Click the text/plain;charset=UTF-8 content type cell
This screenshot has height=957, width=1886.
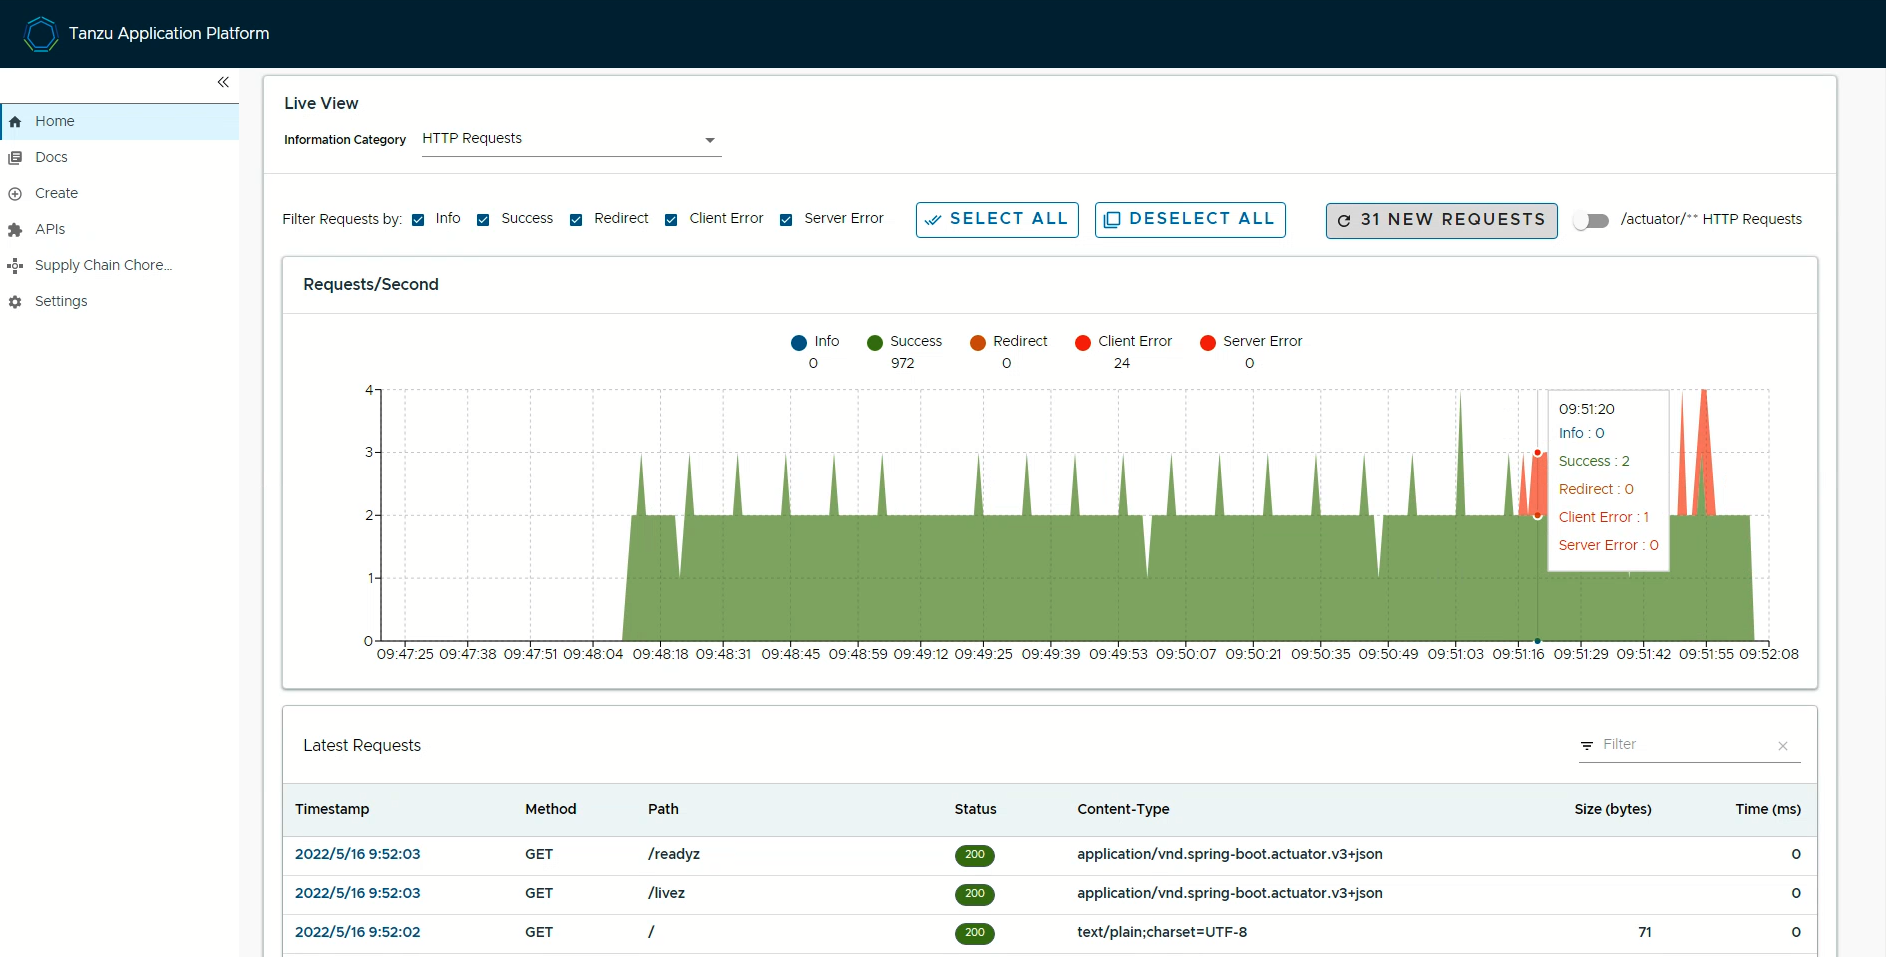[x=1162, y=932]
